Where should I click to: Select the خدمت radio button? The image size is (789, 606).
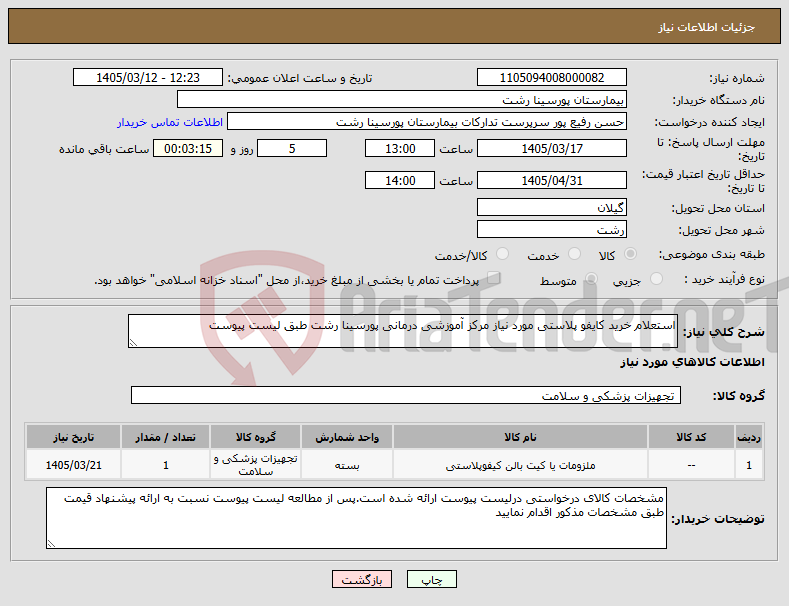tap(574, 254)
